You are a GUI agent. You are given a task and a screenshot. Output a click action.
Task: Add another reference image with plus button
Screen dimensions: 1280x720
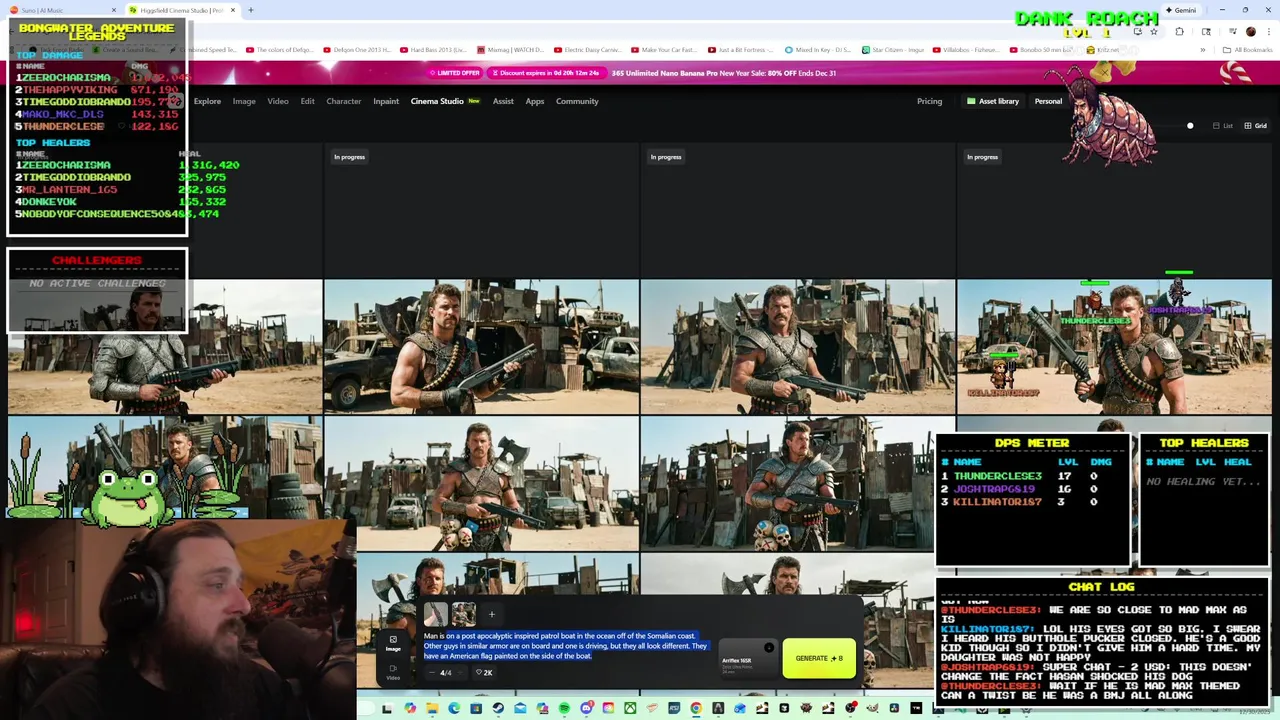pos(491,614)
